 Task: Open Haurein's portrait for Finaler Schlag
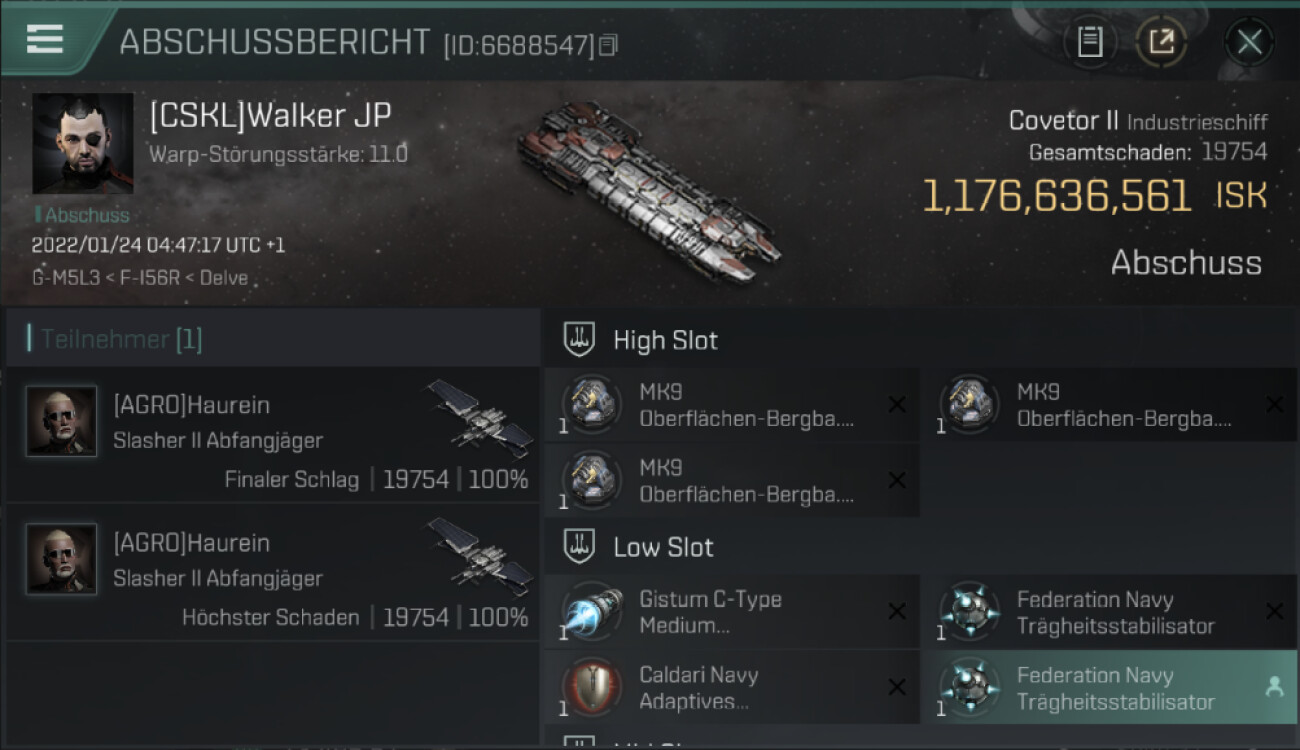click(x=62, y=421)
